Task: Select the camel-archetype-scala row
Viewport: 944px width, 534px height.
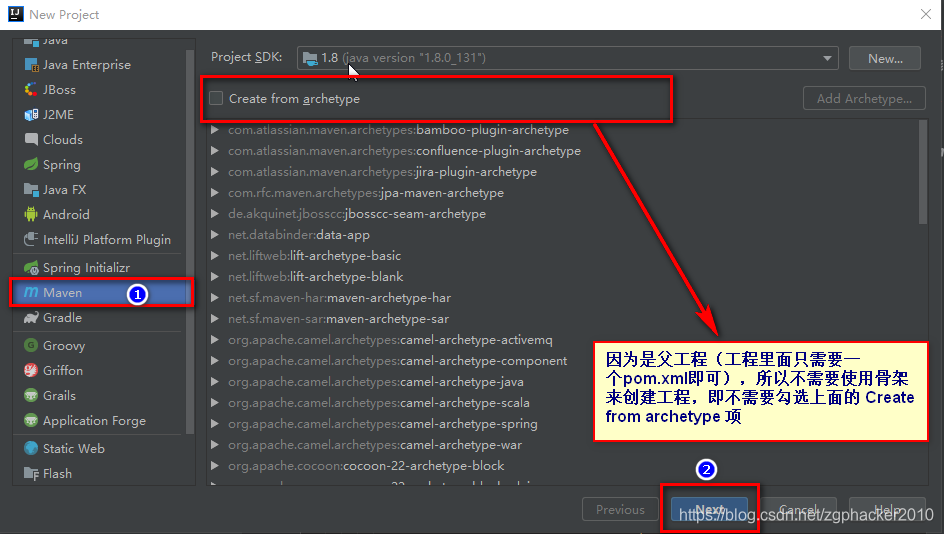Action: point(379,403)
